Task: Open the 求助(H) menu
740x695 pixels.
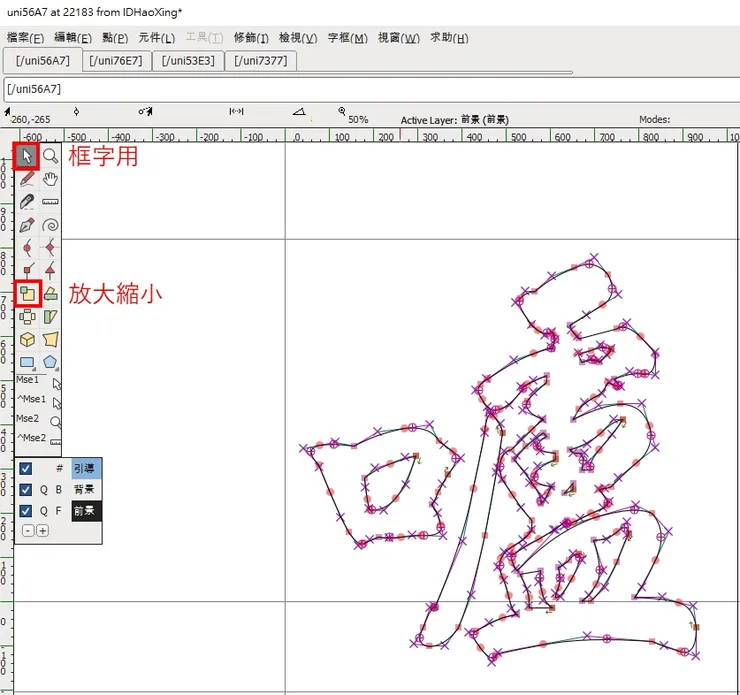Action: [x=449, y=38]
